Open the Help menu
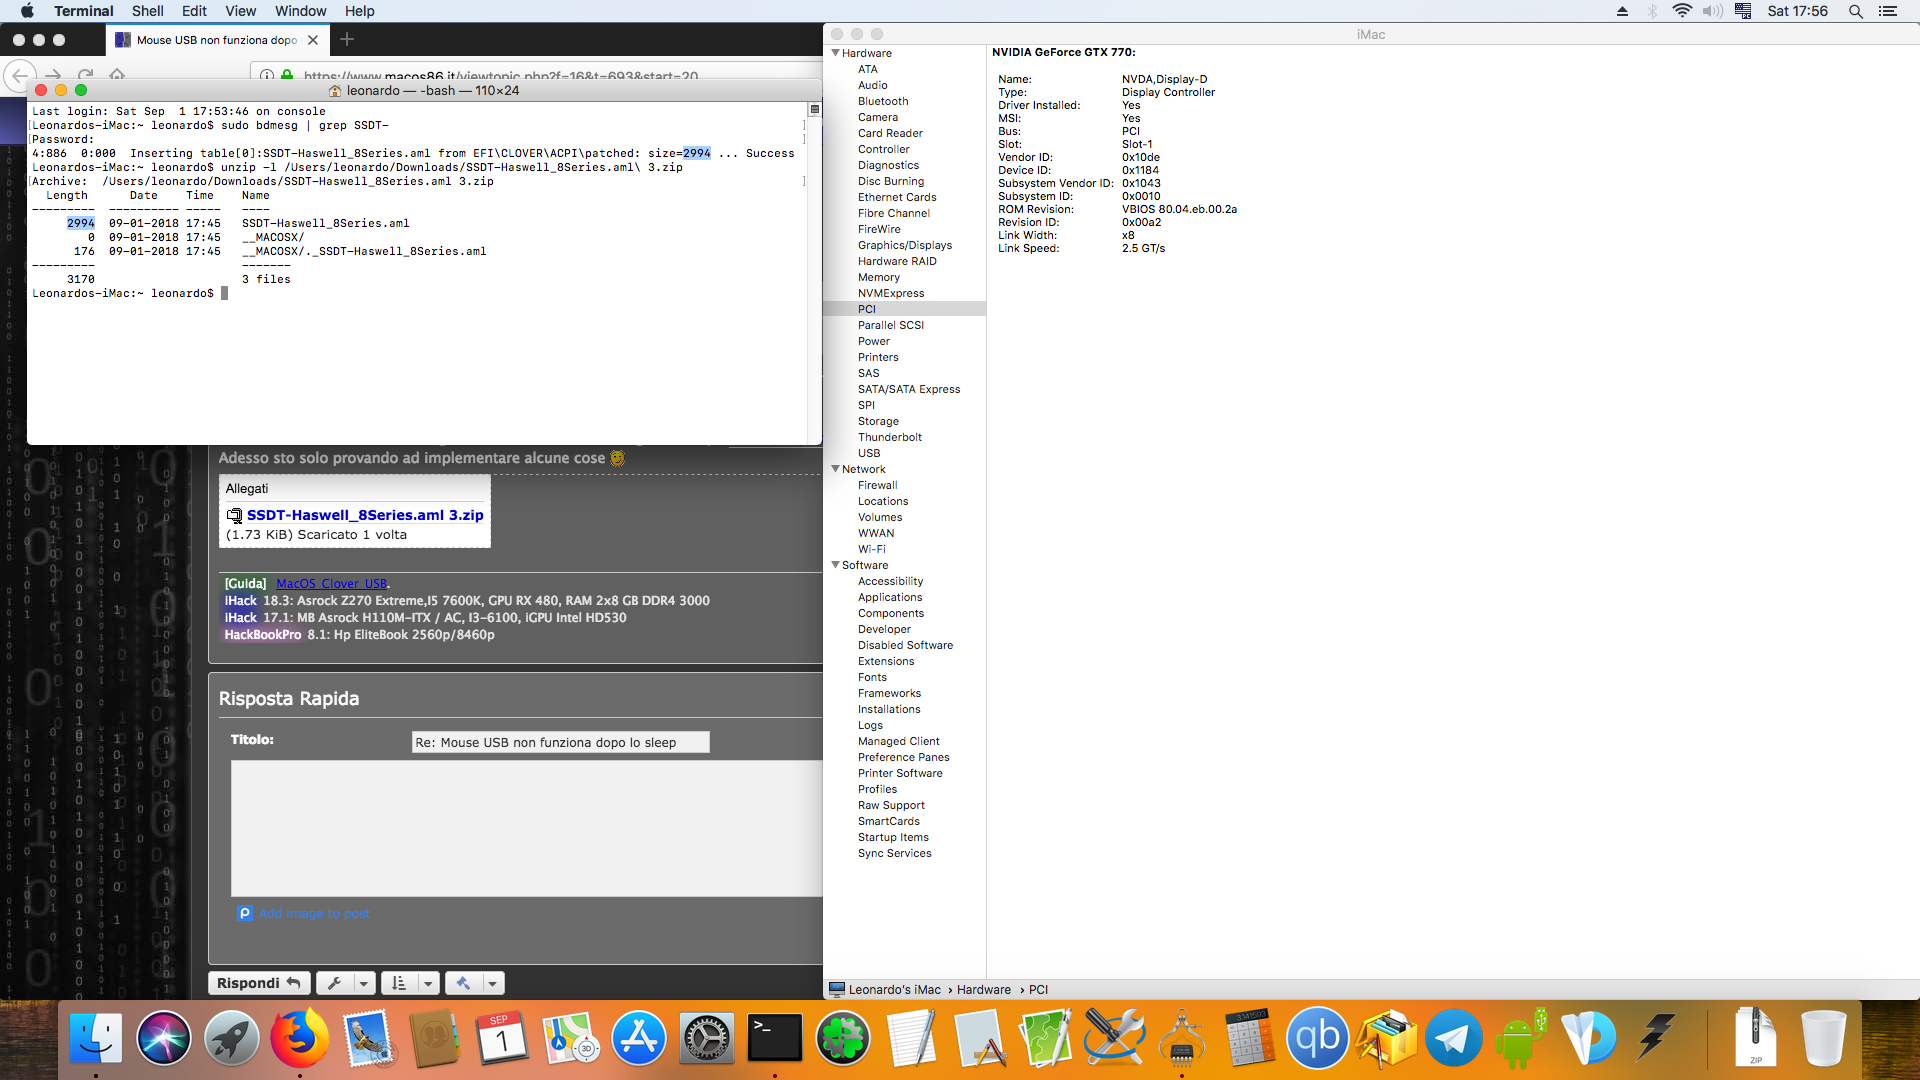Screen dimensions: 1920x1080 [x=360, y=11]
